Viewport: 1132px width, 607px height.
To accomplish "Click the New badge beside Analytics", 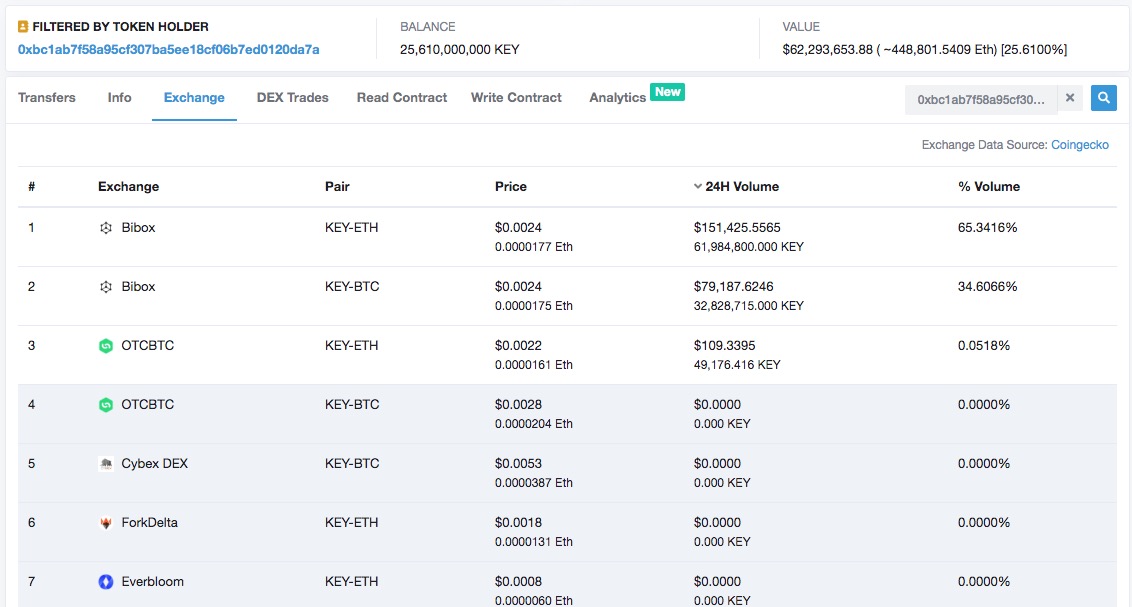I will (x=667, y=92).
